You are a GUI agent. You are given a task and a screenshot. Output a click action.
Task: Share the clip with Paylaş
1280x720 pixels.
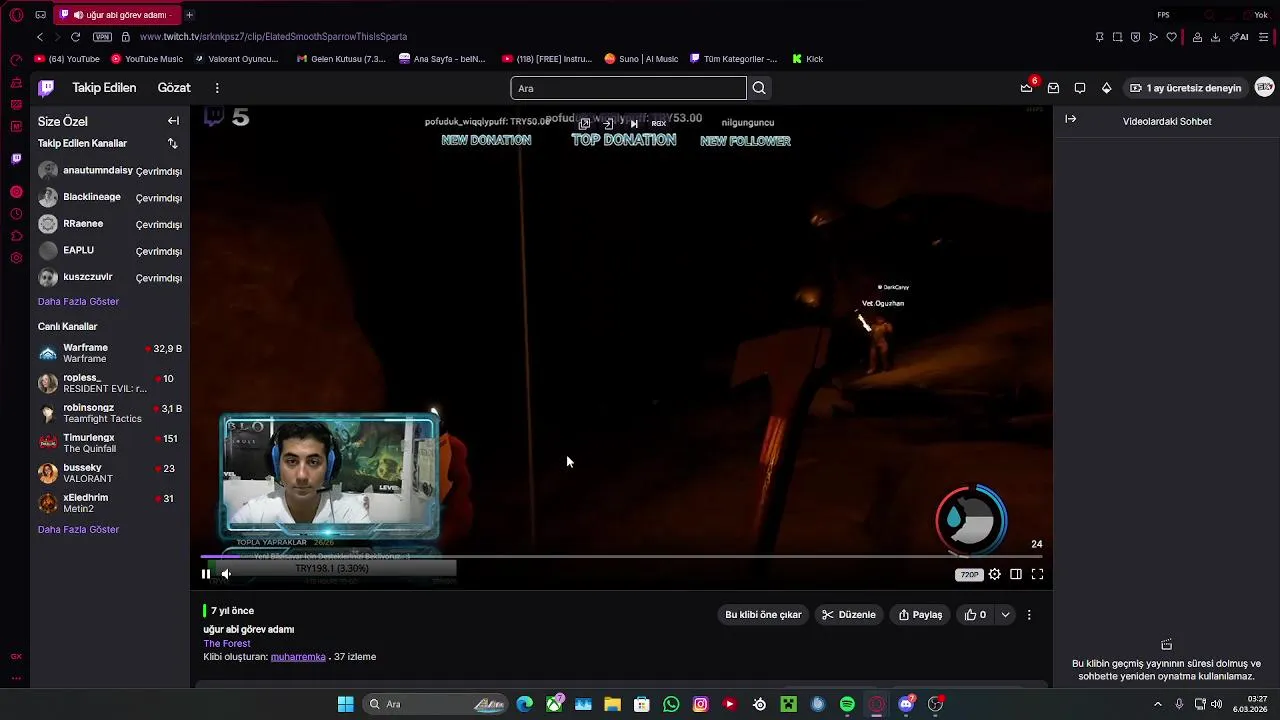tap(920, 615)
